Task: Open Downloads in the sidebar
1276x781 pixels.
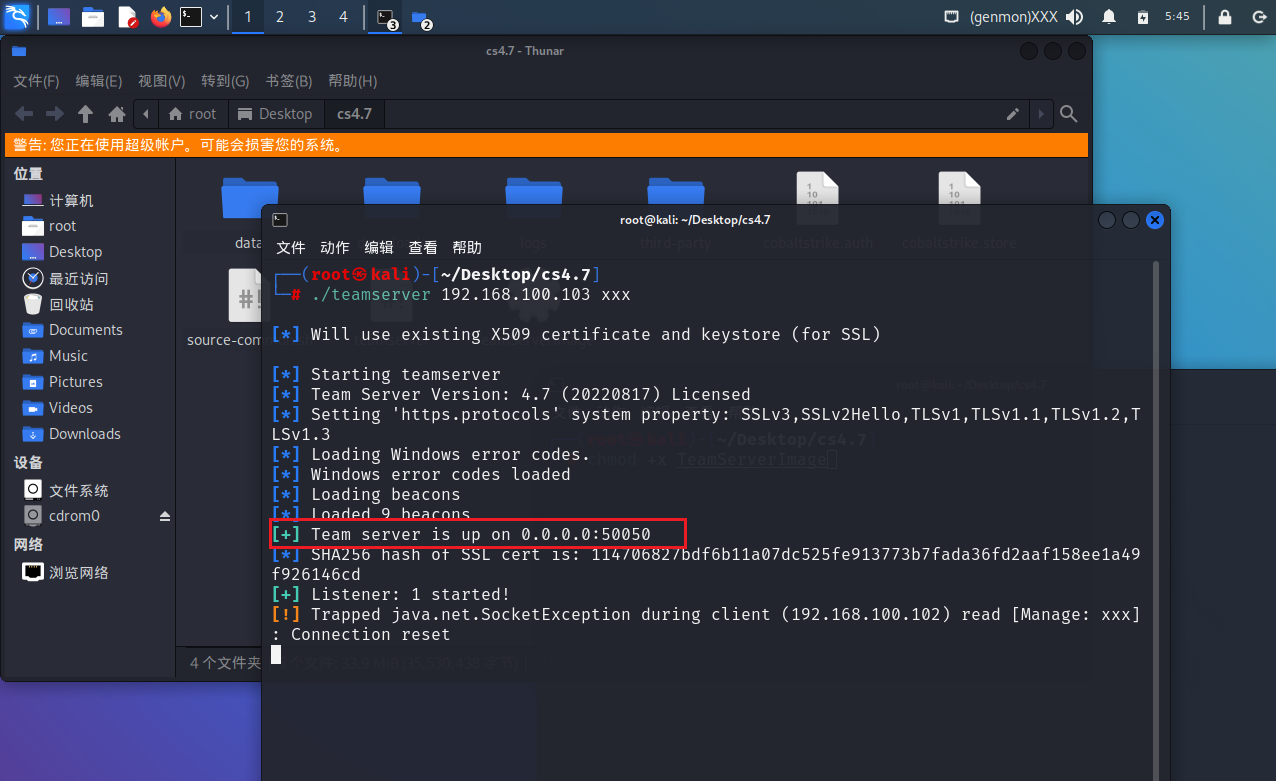Action: pos(84,434)
